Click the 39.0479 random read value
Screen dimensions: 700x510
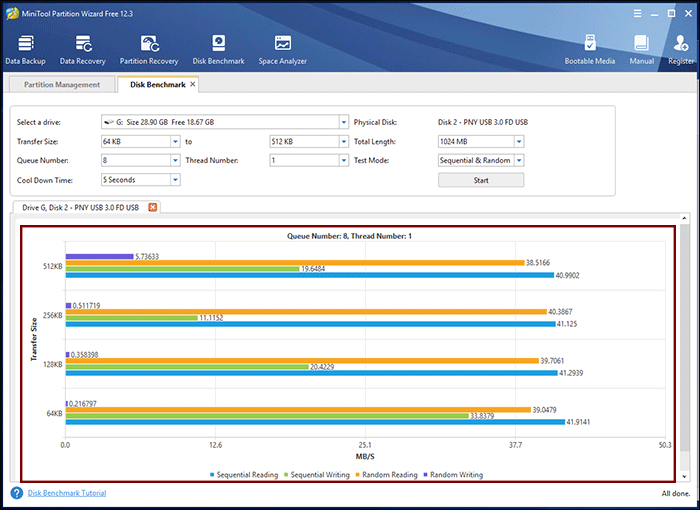click(x=545, y=410)
